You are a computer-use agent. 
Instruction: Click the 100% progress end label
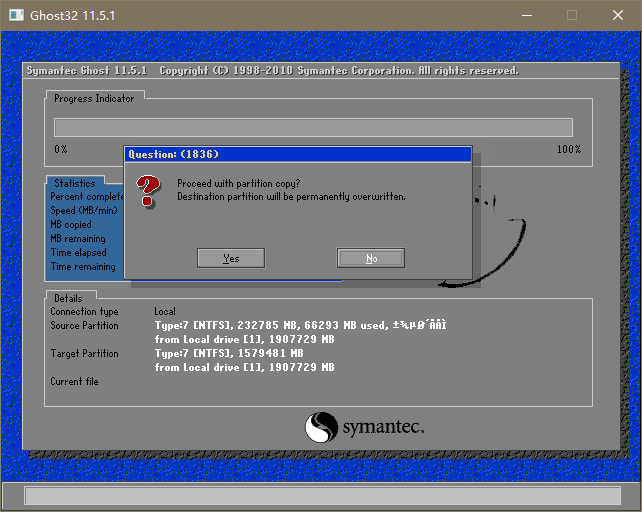568,149
